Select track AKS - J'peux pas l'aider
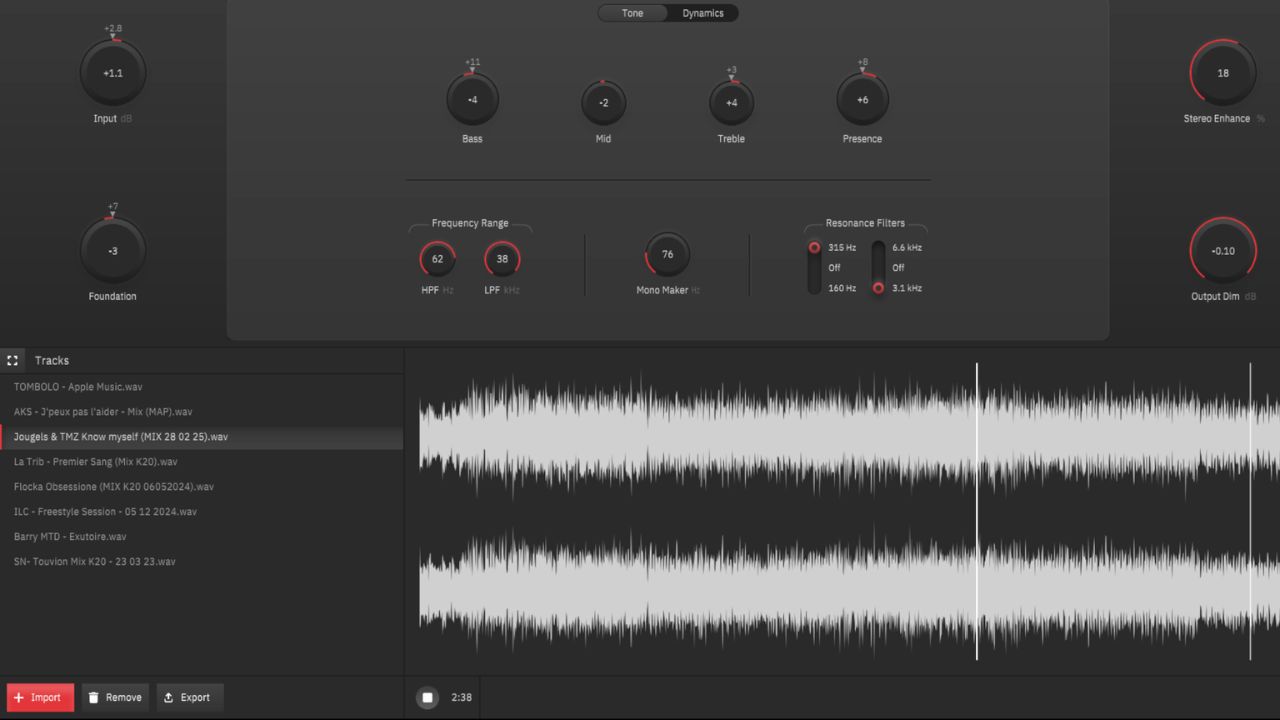Image resolution: width=1280 pixels, height=720 pixels. [x=202, y=412]
